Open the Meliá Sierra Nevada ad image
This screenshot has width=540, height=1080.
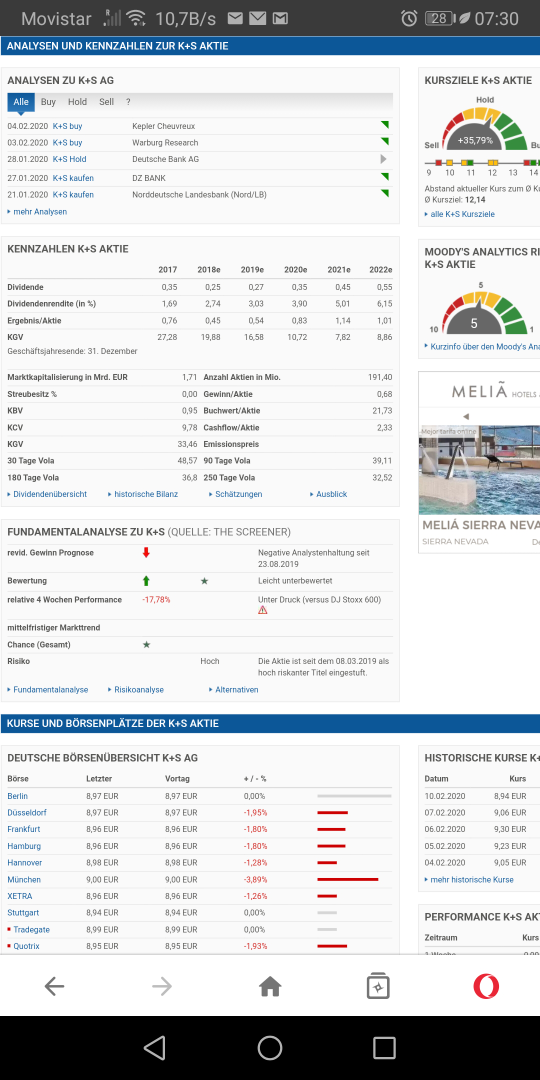[479, 470]
